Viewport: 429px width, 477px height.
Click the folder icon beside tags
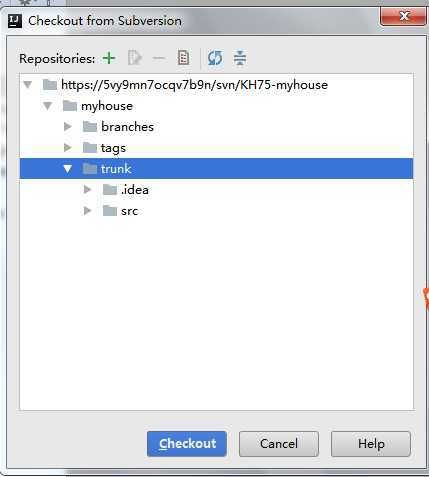point(90,148)
